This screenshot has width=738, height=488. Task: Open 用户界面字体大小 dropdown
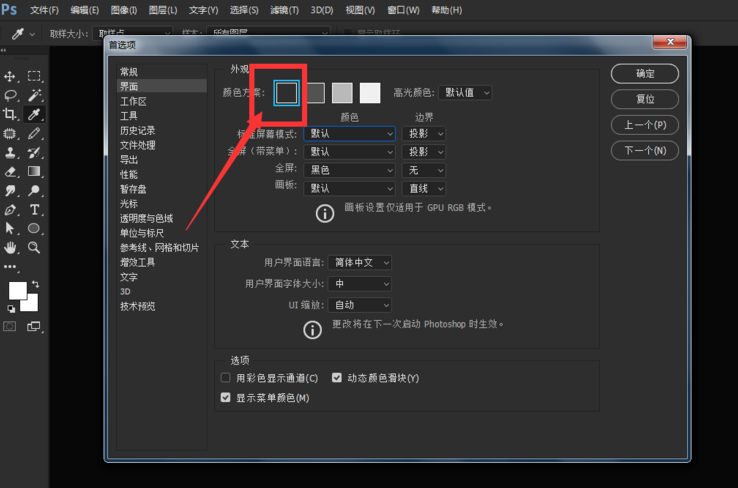tap(360, 284)
